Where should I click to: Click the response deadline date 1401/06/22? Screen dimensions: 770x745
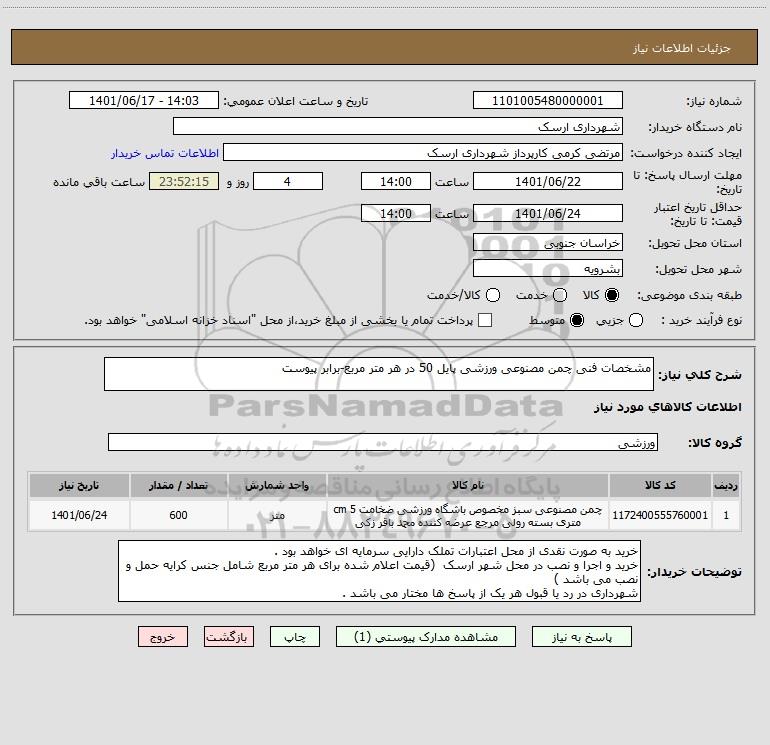[x=548, y=181]
